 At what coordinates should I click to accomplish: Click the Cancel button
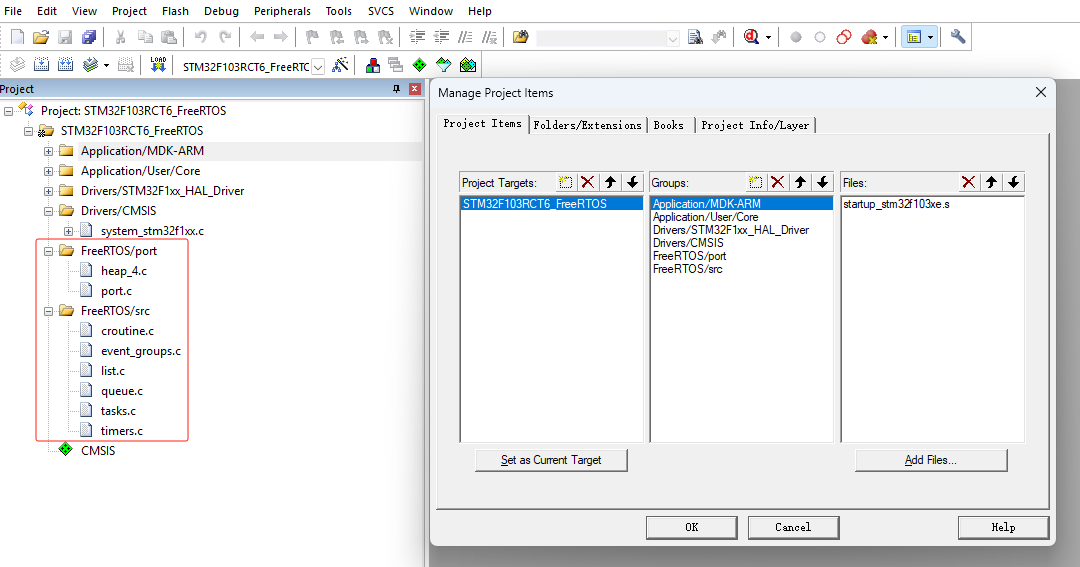793,527
